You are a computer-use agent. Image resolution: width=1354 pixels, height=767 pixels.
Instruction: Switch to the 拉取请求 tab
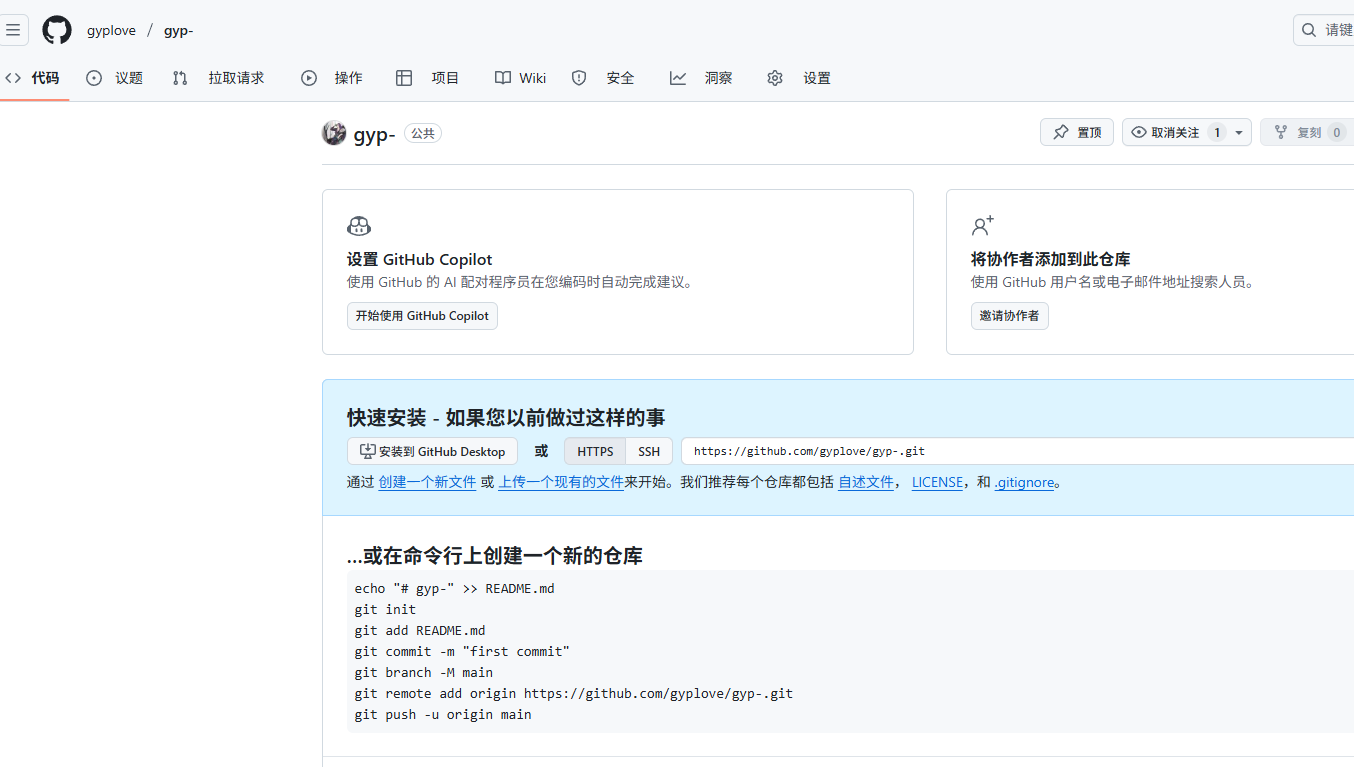[218, 78]
